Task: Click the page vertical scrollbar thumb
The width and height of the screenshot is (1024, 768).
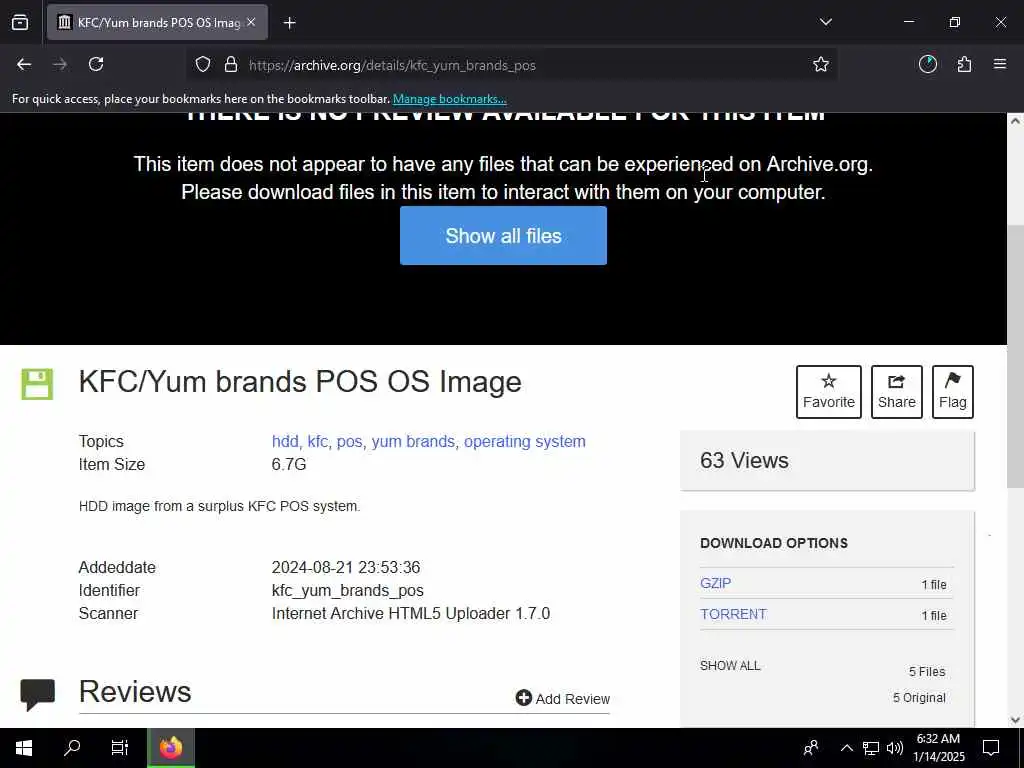Action: click(x=1016, y=356)
